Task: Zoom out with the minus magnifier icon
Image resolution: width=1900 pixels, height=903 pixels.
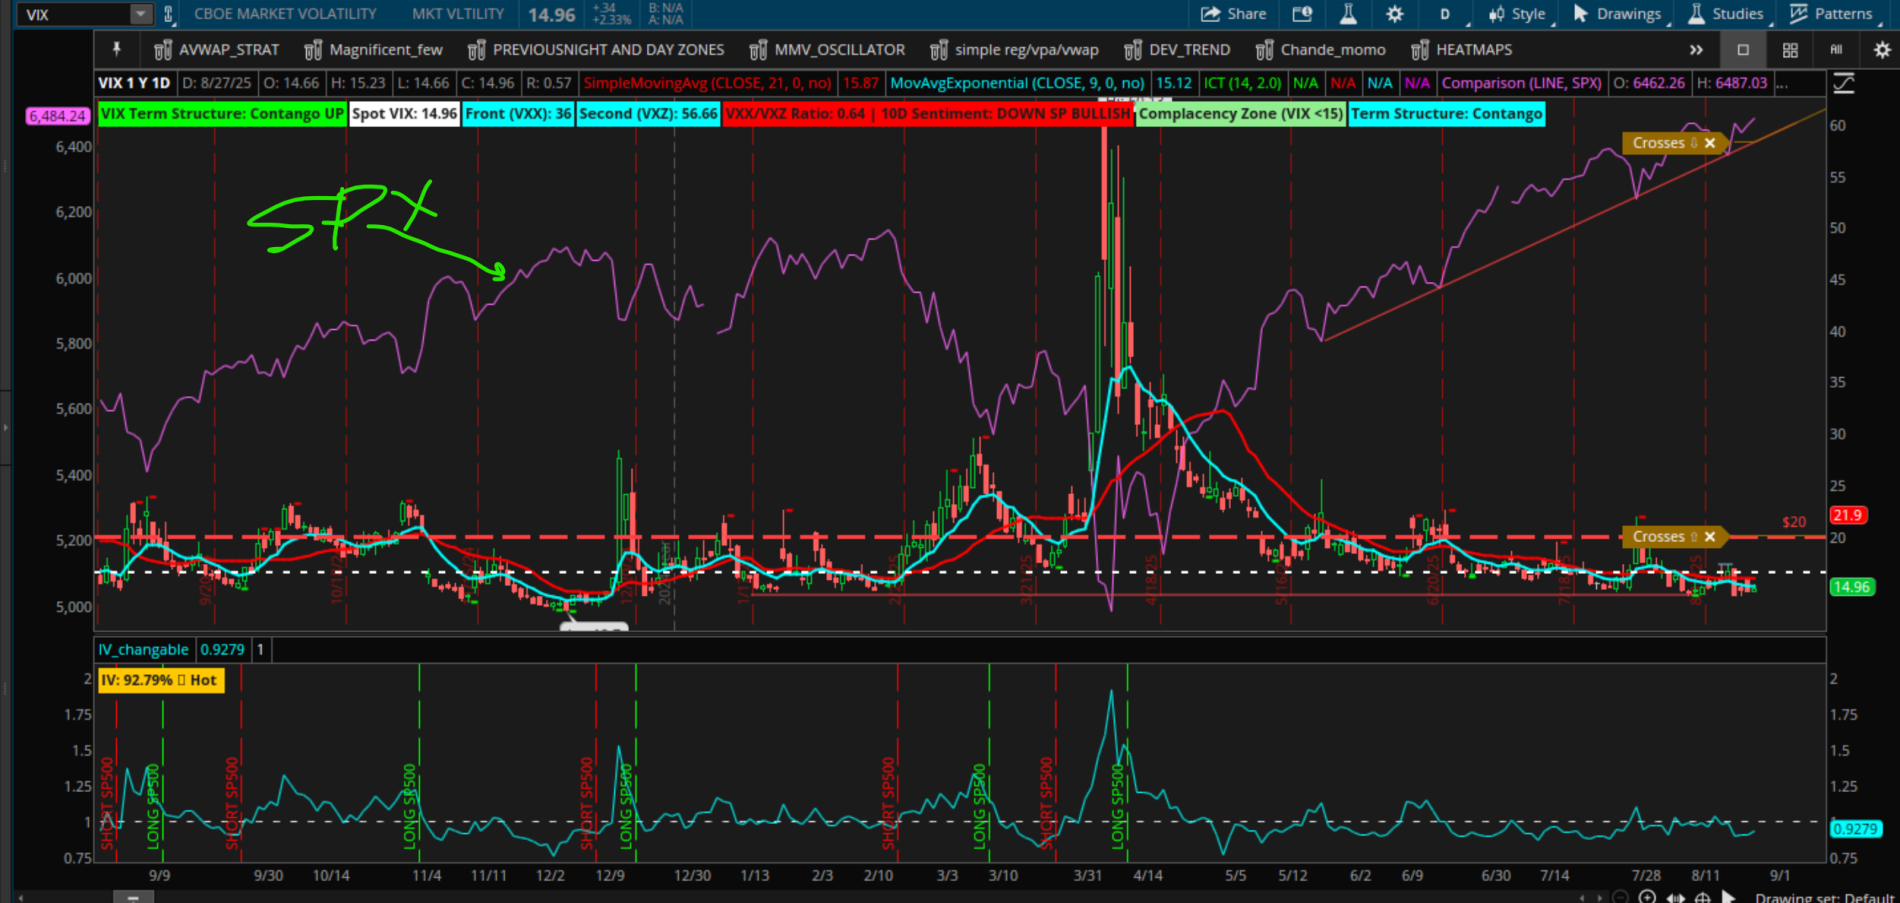Action: tap(1620, 897)
